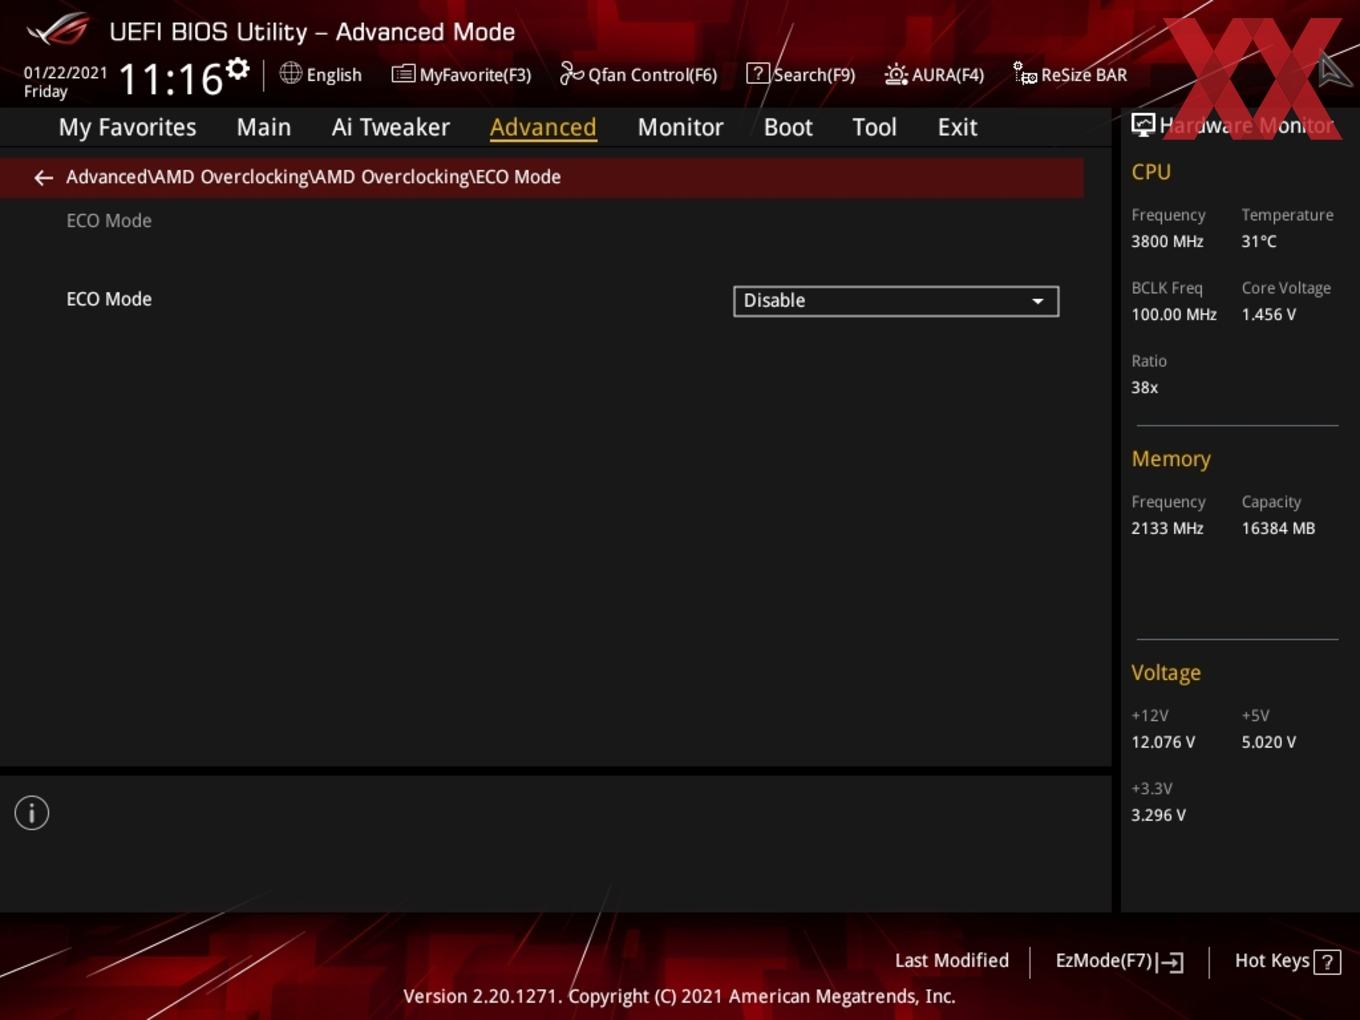Open the Tool tab
Viewport: 1360px width, 1020px height.
coord(874,128)
